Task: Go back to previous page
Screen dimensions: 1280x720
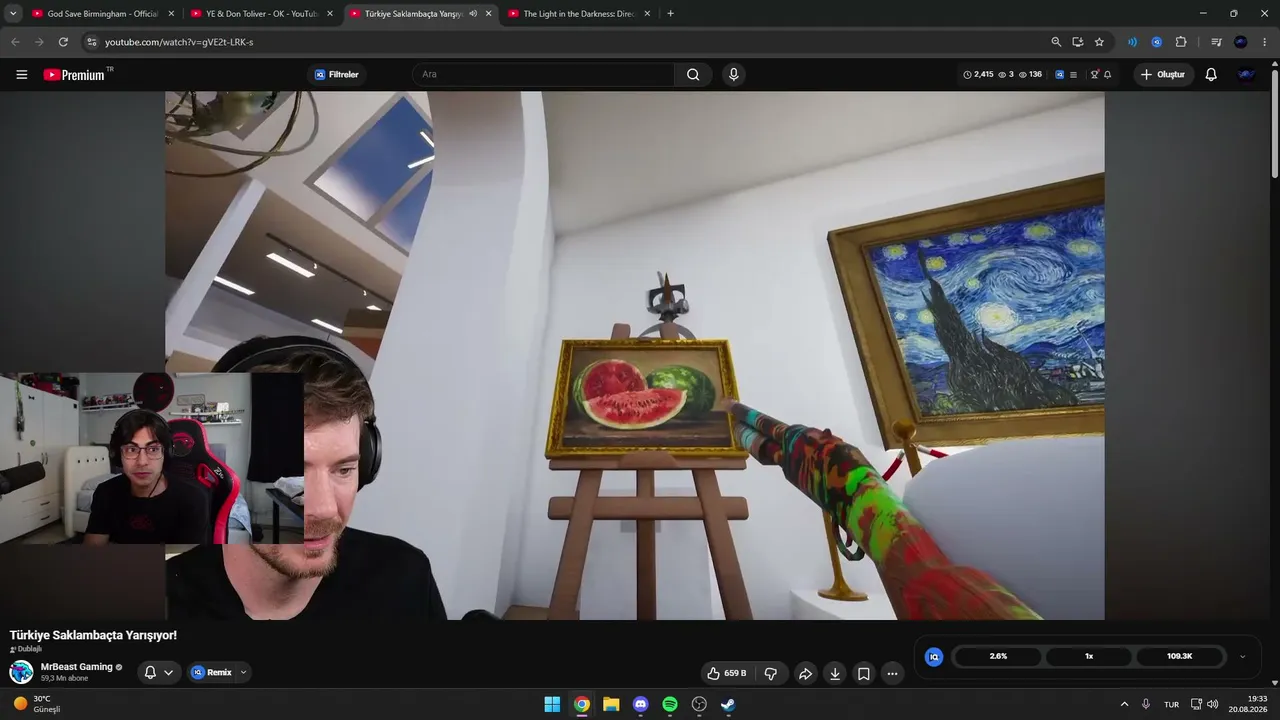Action: click(15, 42)
